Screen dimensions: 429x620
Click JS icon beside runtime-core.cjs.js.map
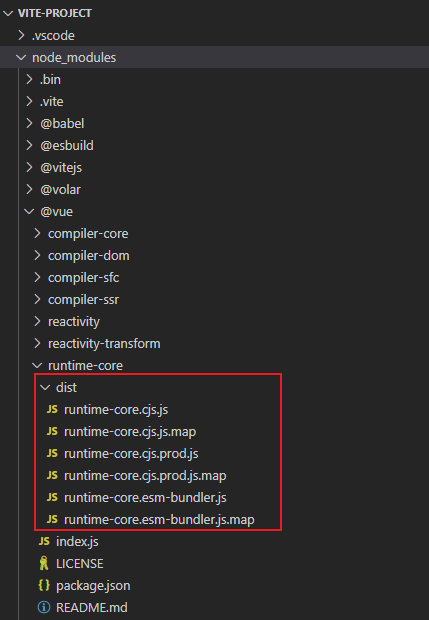(x=52, y=431)
